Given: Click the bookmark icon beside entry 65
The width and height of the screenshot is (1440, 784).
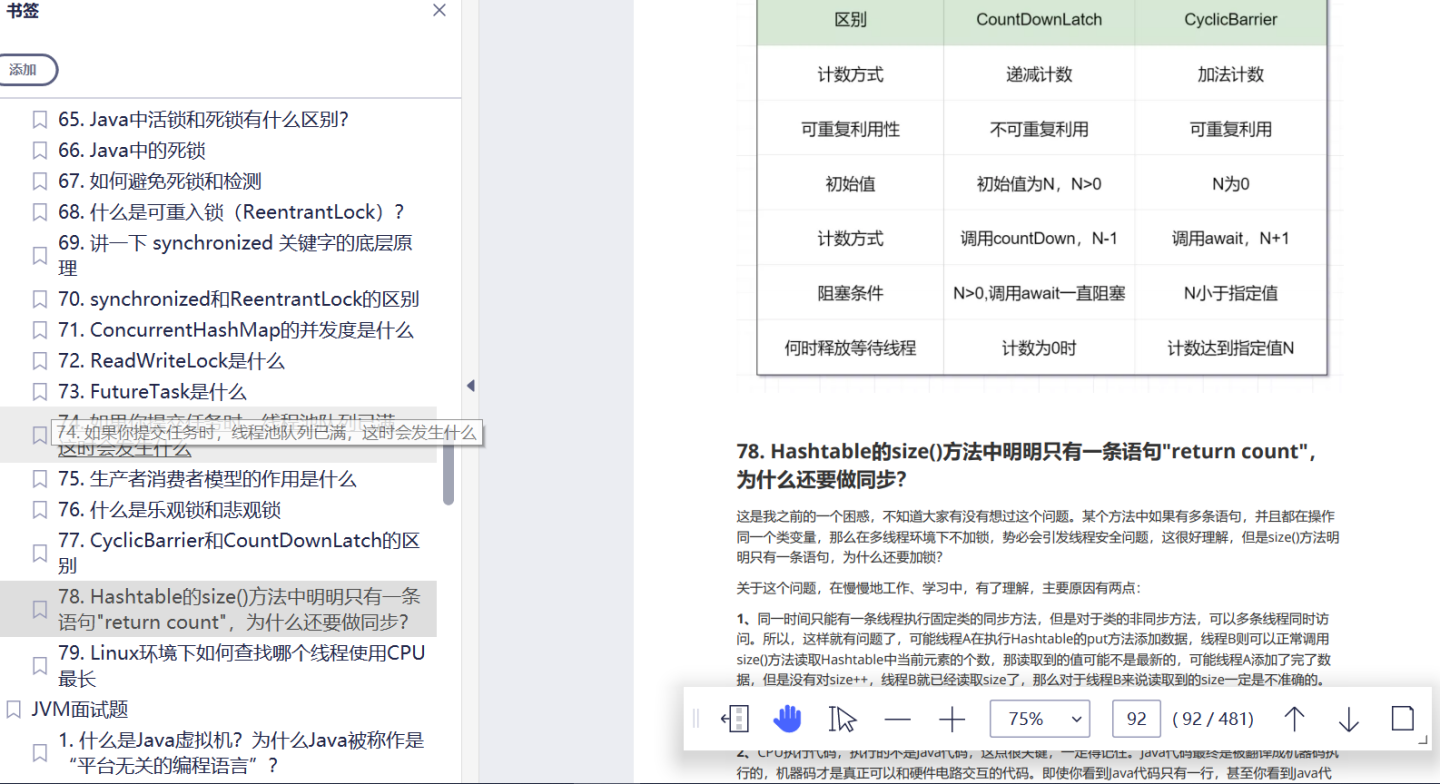Looking at the screenshot, I should click(x=39, y=118).
